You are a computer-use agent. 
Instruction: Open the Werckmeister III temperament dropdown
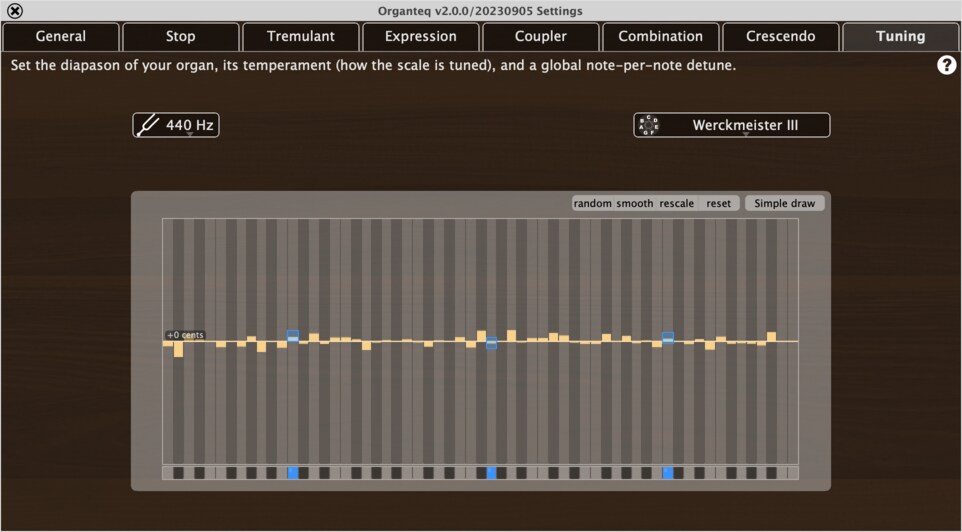coord(732,125)
